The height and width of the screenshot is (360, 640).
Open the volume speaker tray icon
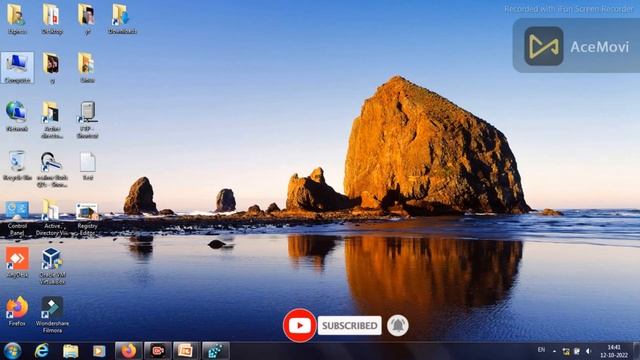pyautogui.click(x=588, y=351)
